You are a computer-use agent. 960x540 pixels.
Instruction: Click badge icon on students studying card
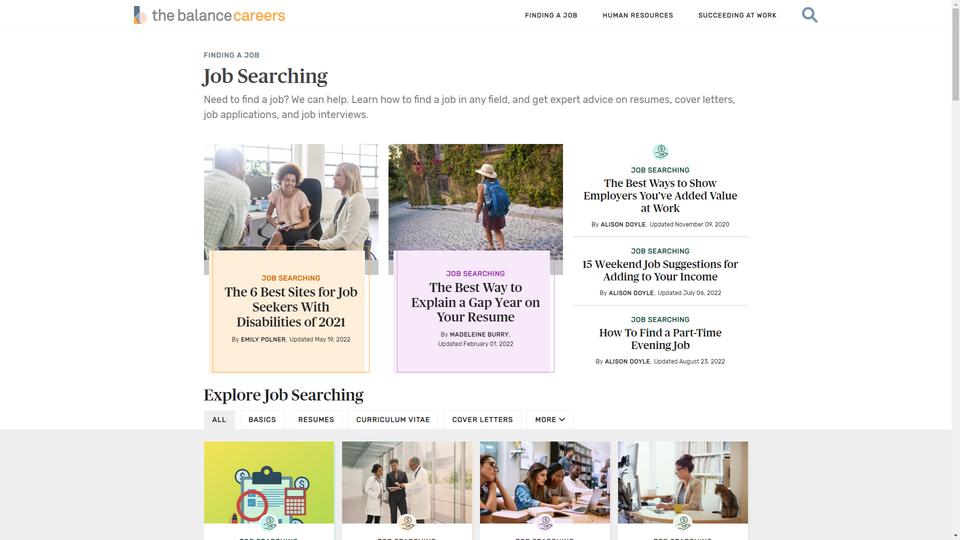coord(545,522)
